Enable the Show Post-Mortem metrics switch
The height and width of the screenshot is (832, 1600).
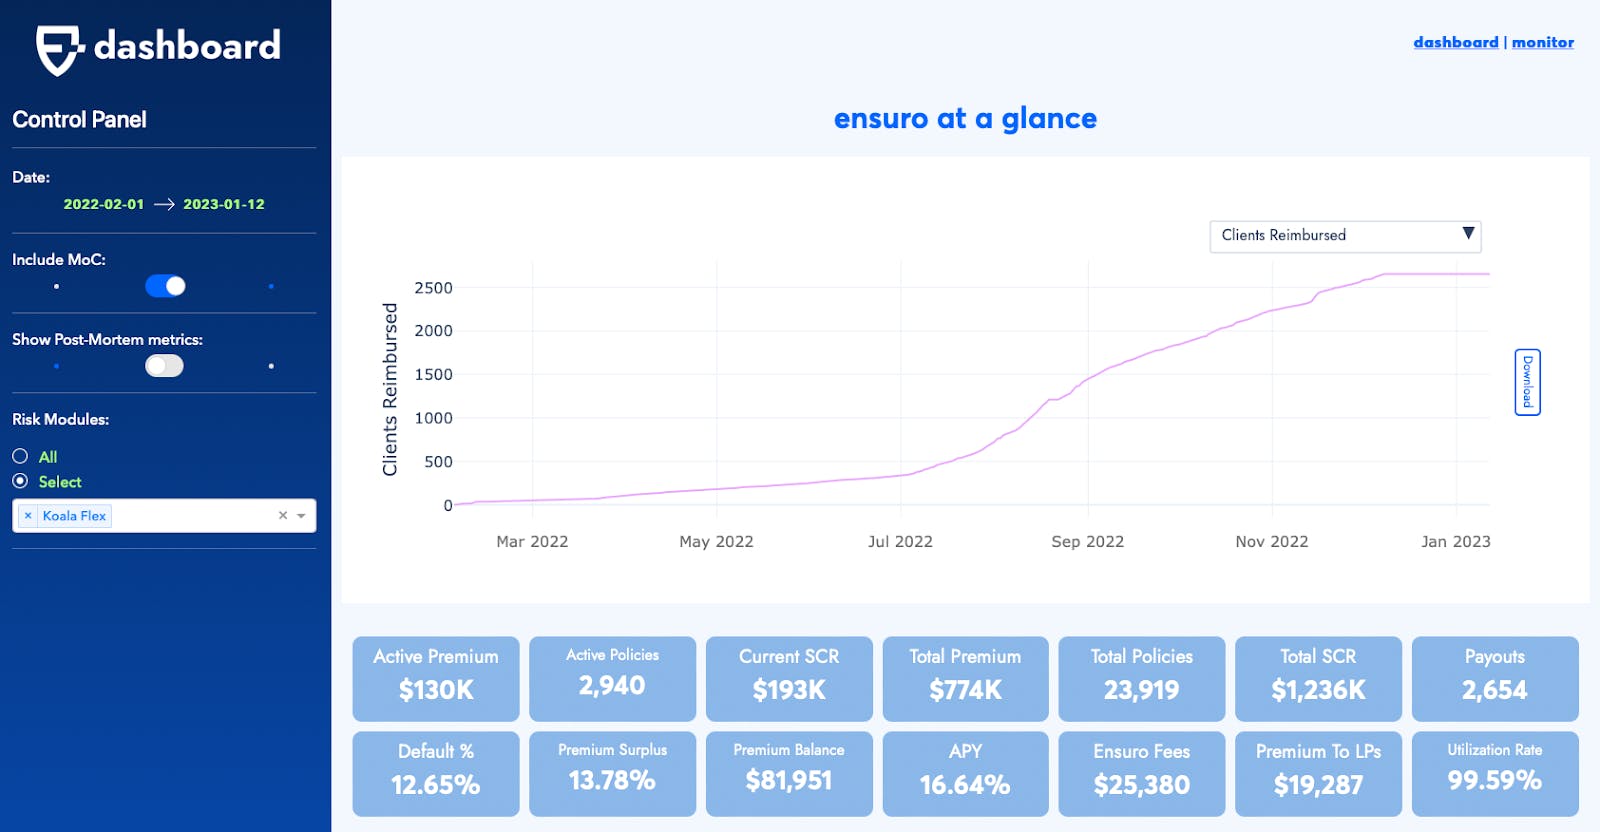click(165, 366)
